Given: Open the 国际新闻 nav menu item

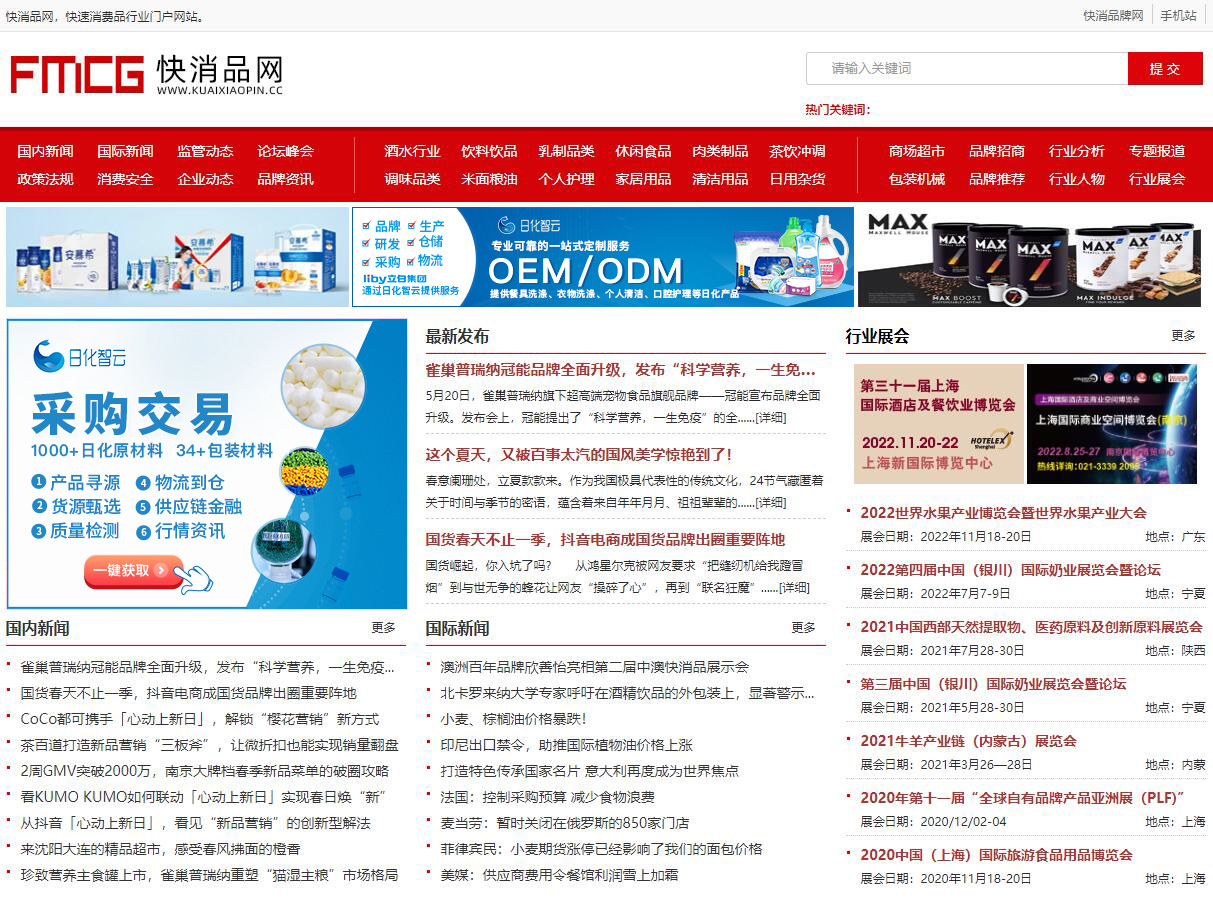Looking at the screenshot, I should (x=125, y=151).
